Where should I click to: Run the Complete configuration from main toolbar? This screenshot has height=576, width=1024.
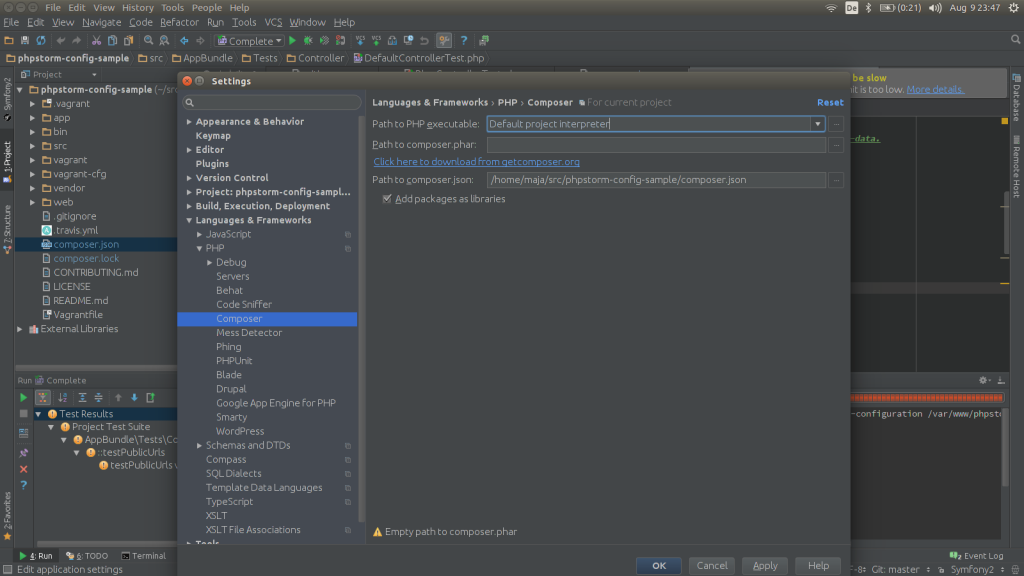(x=293, y=40)
